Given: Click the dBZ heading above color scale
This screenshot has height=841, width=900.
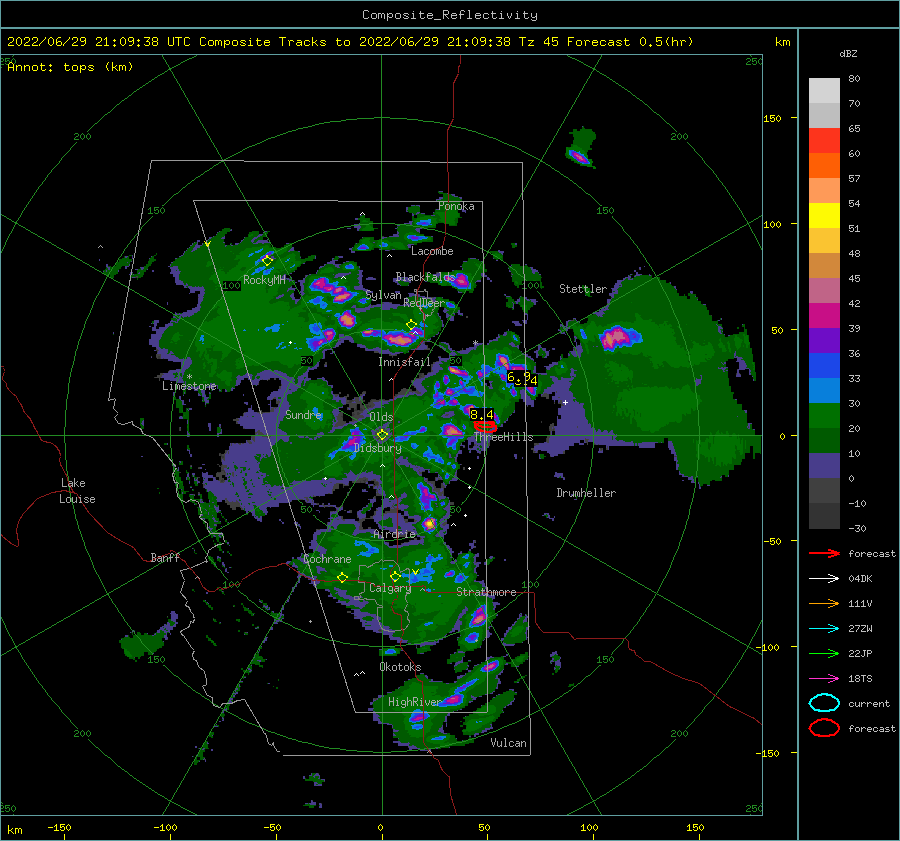Looking at the screenshot, I should pos(848,54).
